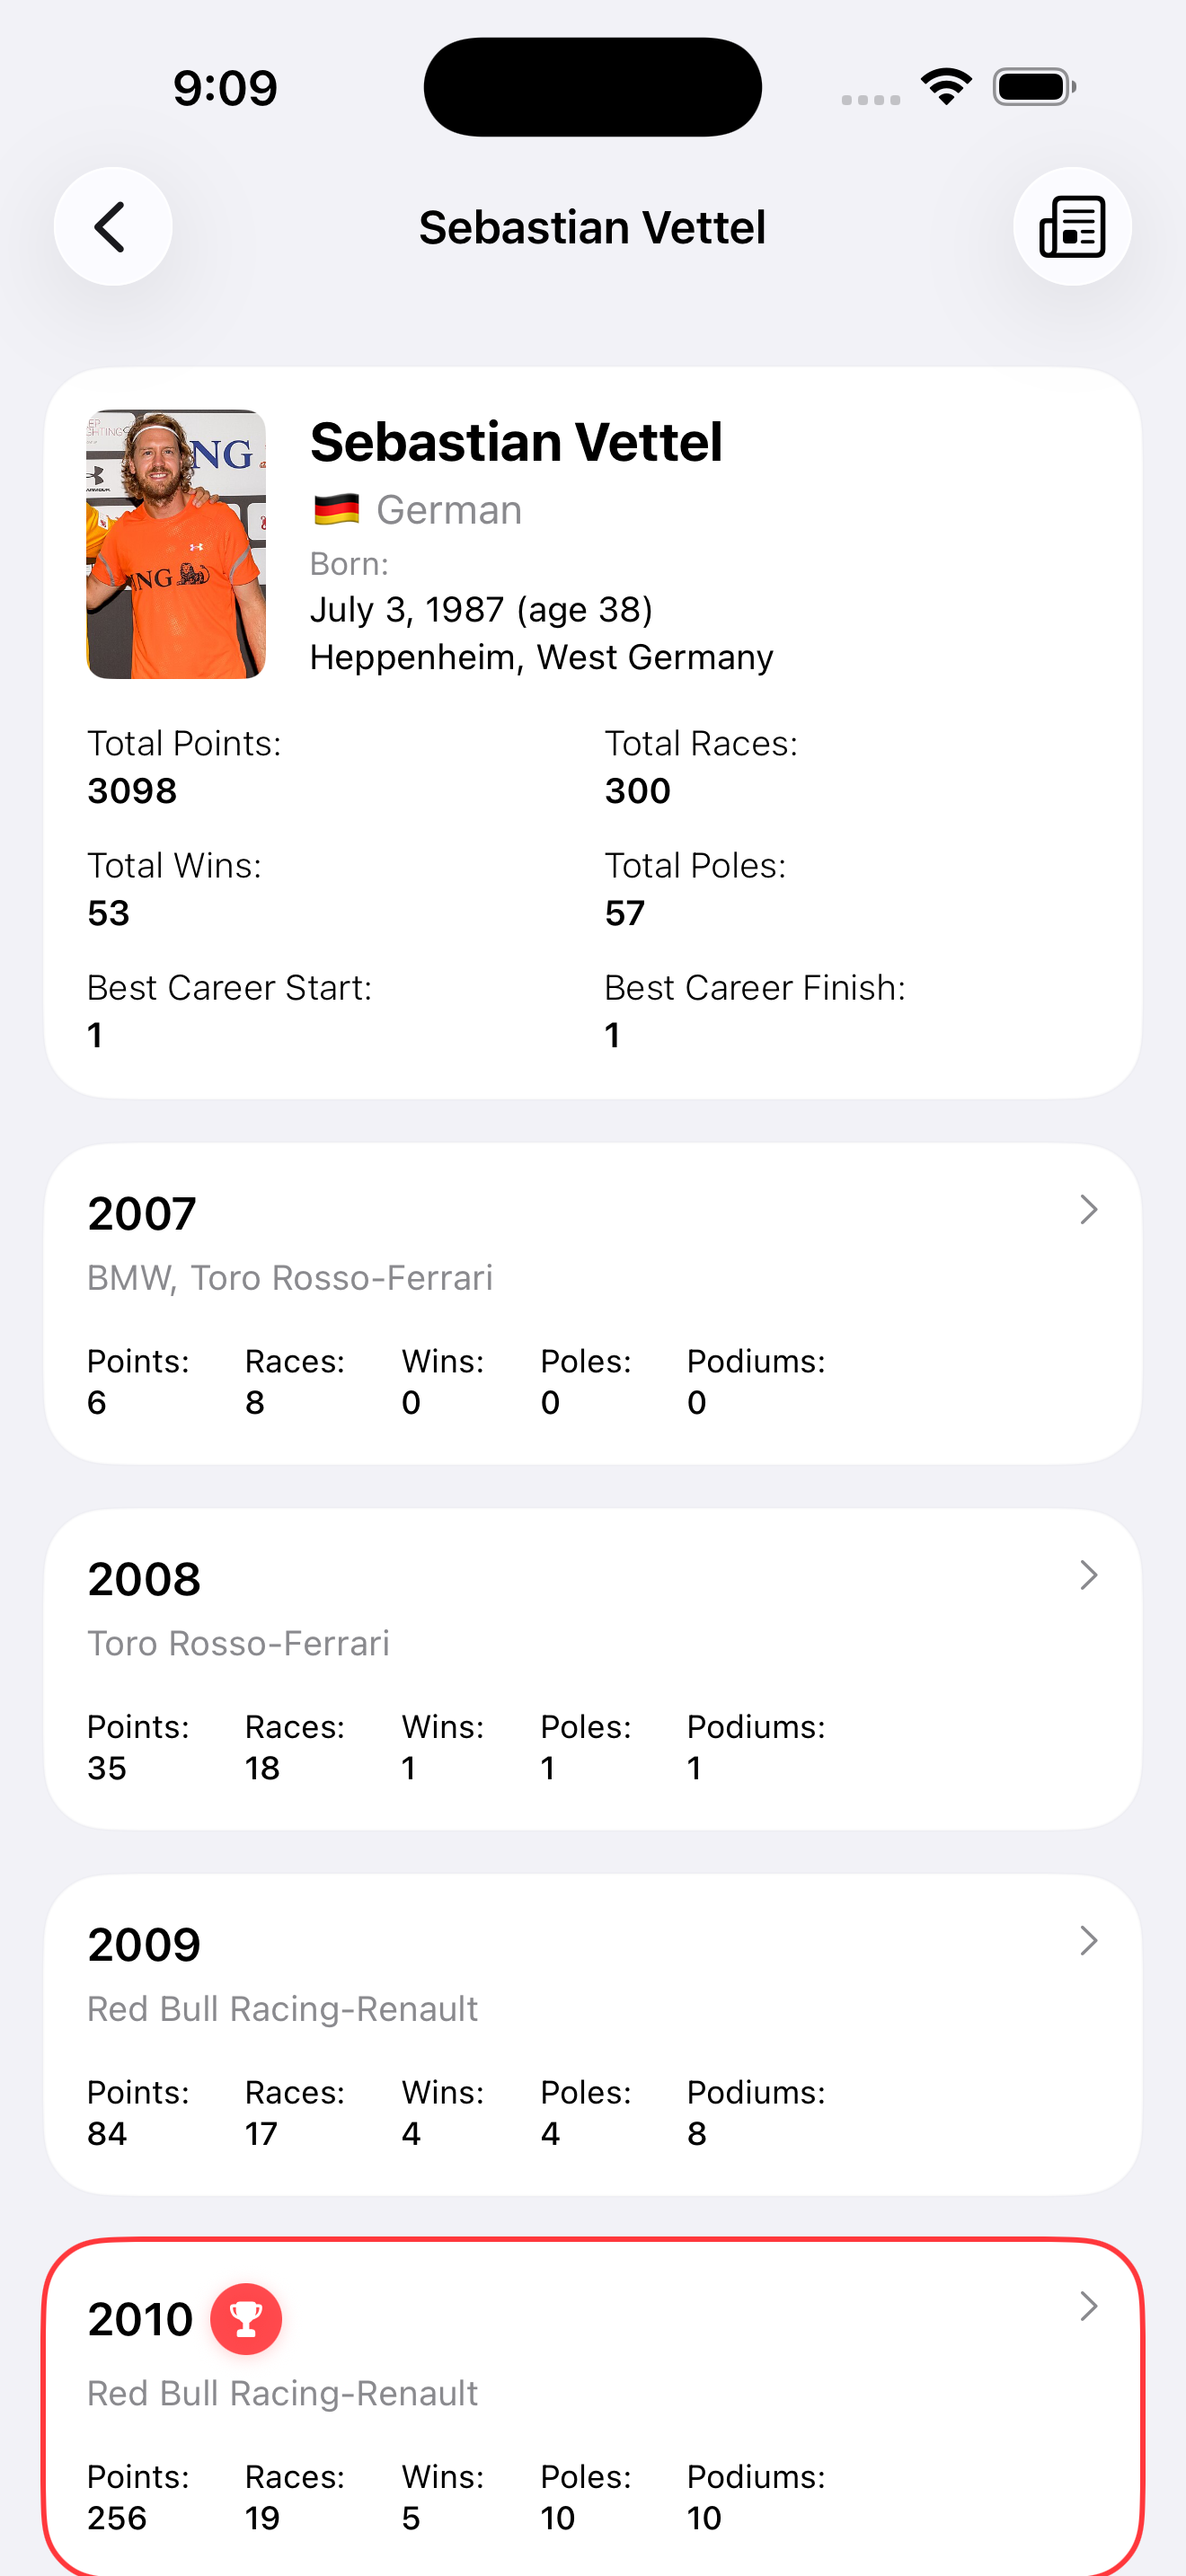
Task: Tap the Total Poles value 57
Action: (x=625, y=913)
